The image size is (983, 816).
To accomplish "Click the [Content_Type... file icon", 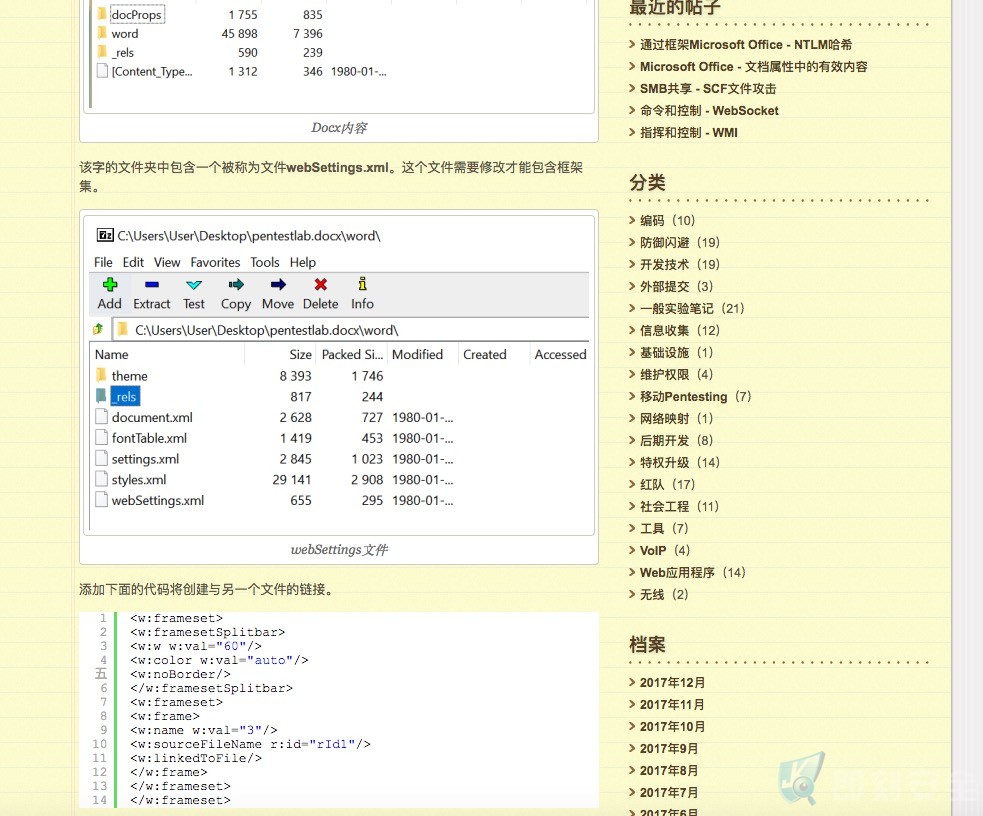I will tap(102, 71).
